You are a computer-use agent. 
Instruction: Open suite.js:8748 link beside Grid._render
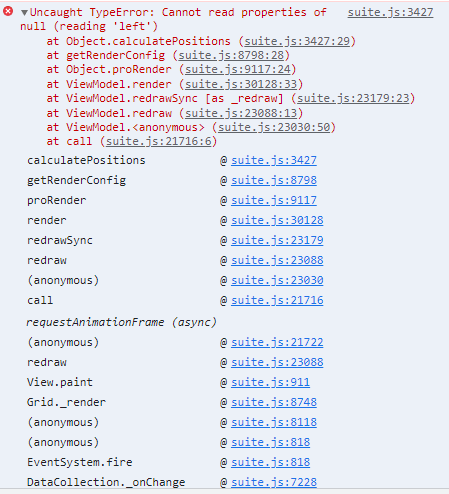pyautogui.click(x=274, y=403)
